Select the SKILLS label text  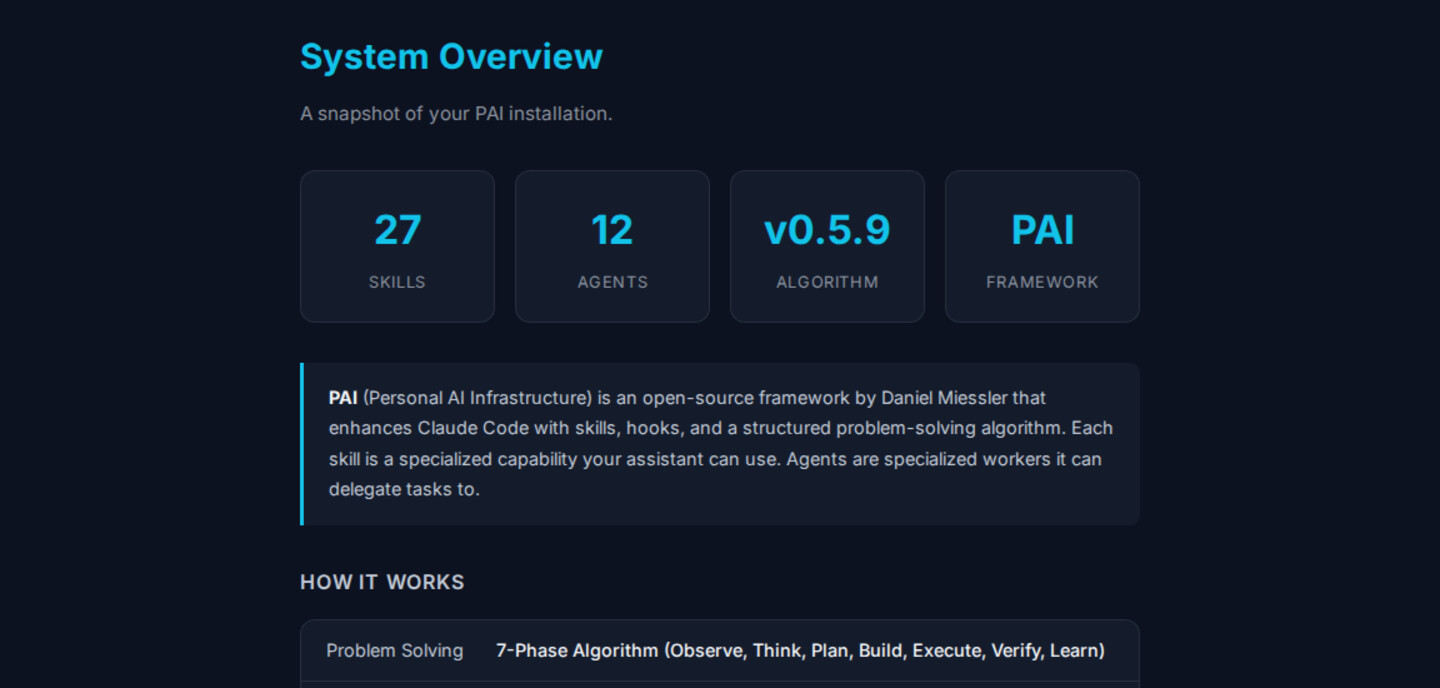397,282
